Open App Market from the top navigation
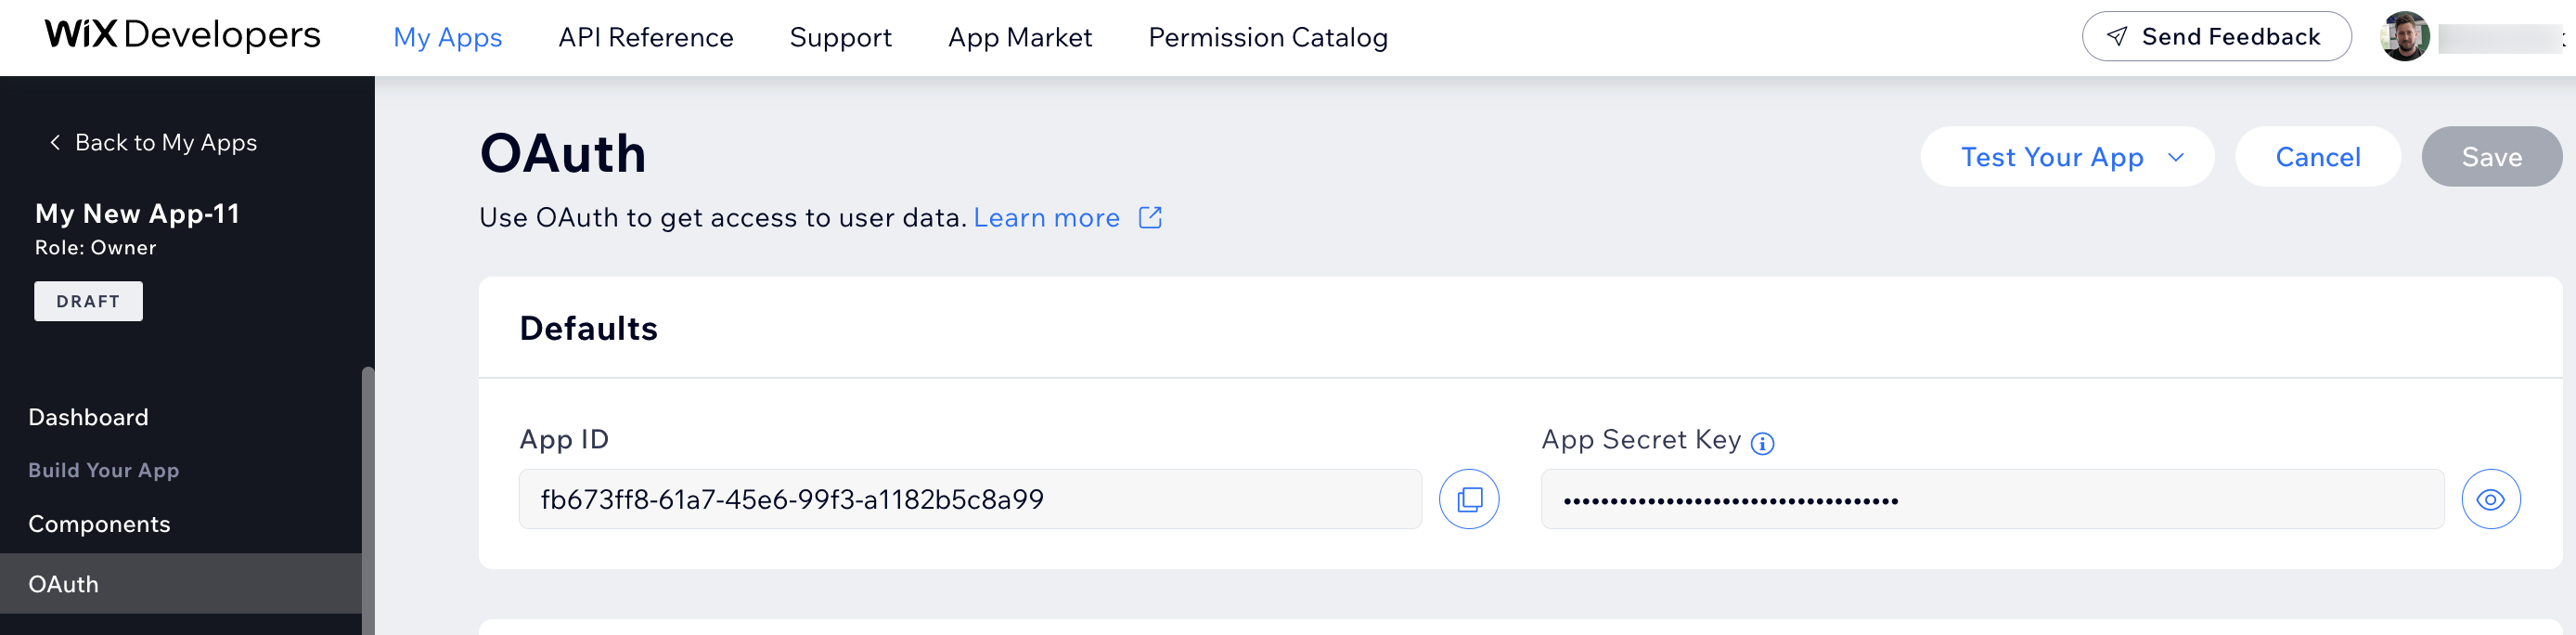This screenshot has height=635, width=2576. coord(1019,37)
